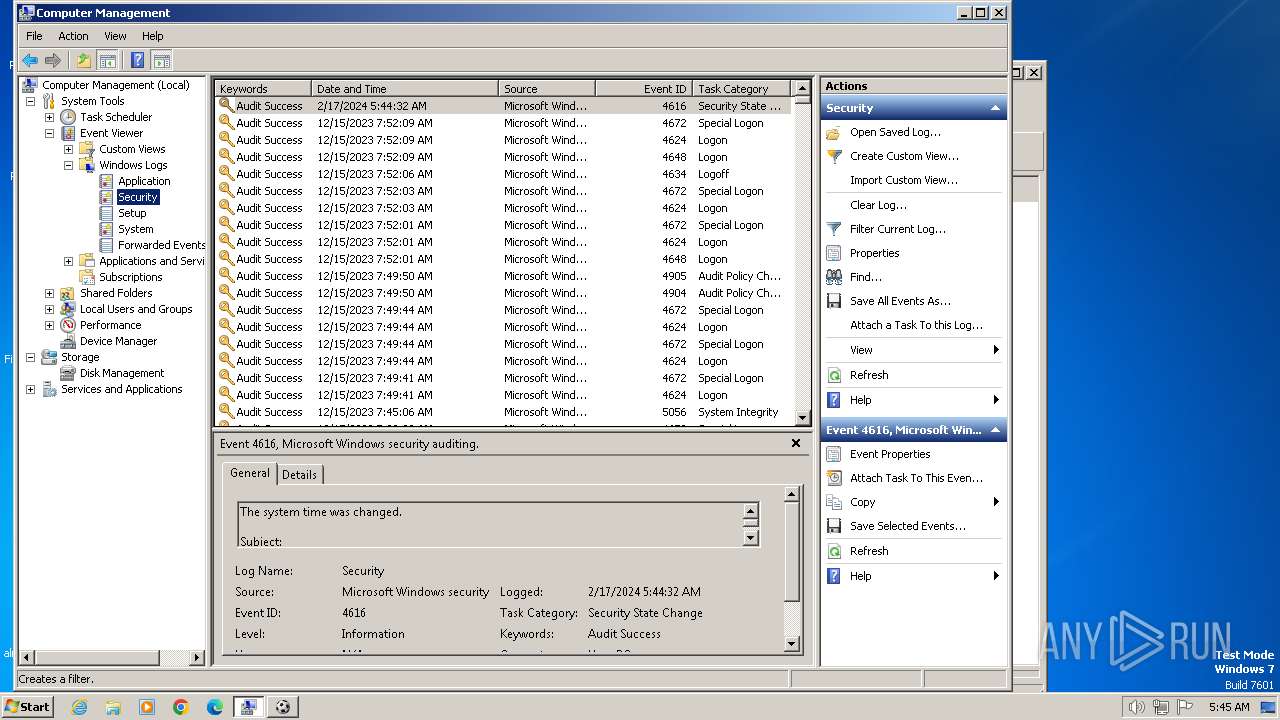Open Microsoft Edge from taskbar
The image size is (1280, 720).
click(215, 707)
